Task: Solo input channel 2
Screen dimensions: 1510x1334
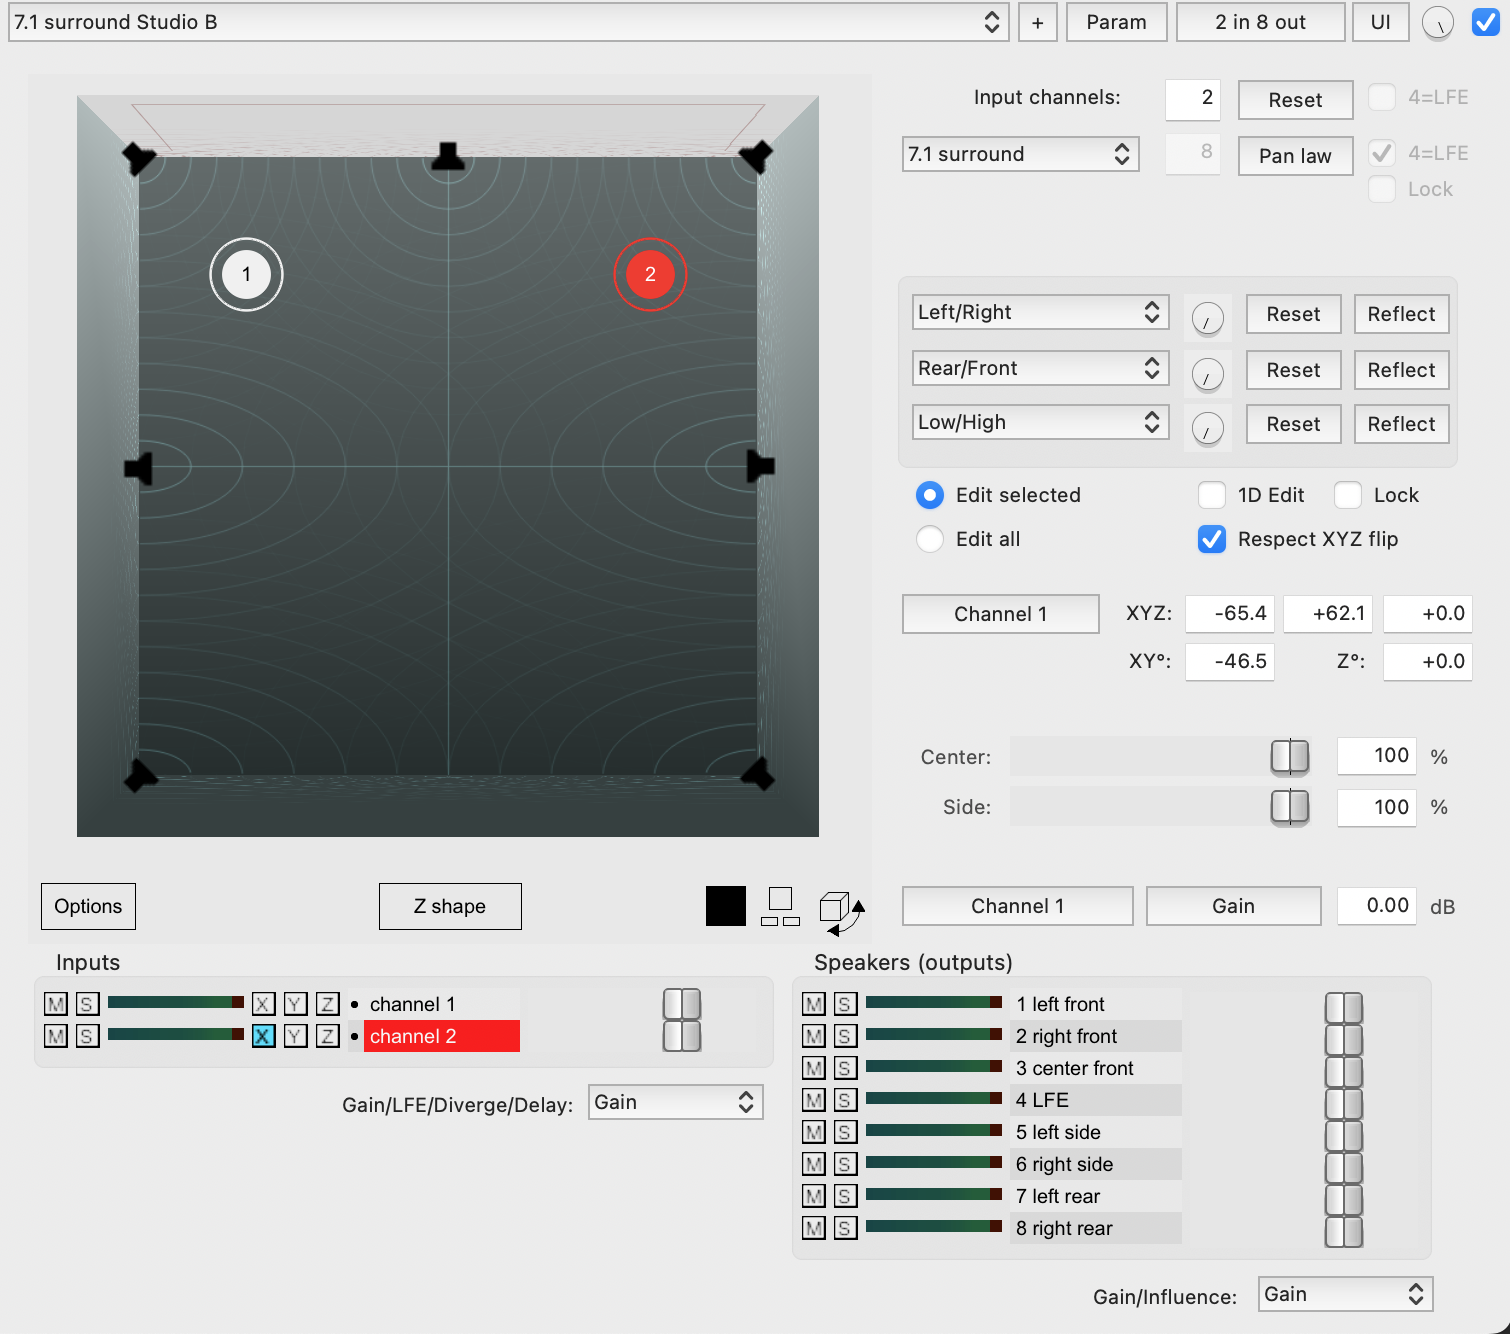Action: click(87, 1036)
